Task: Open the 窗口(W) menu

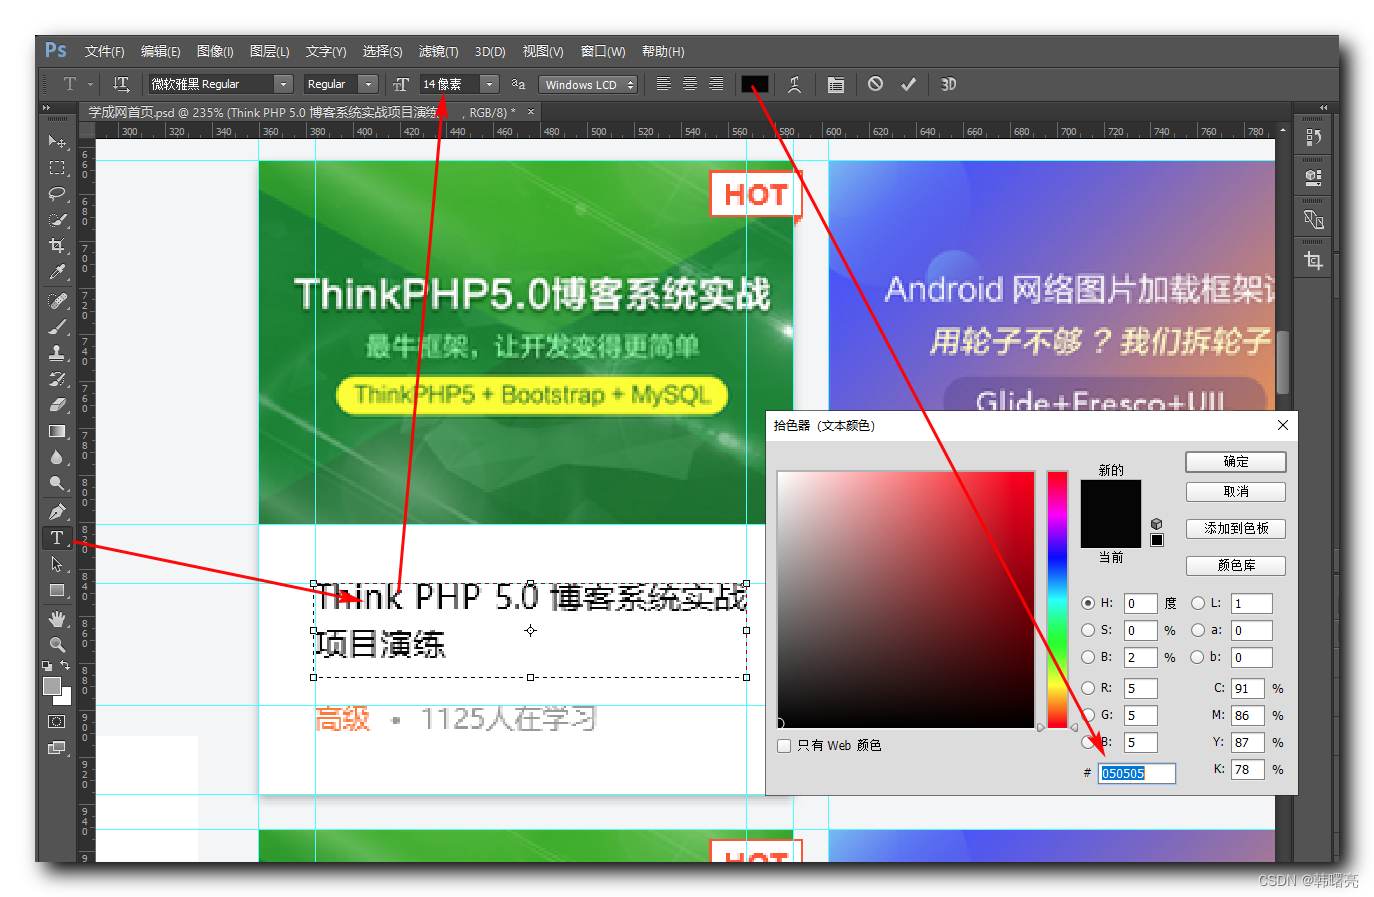Action: pos(603,51)
